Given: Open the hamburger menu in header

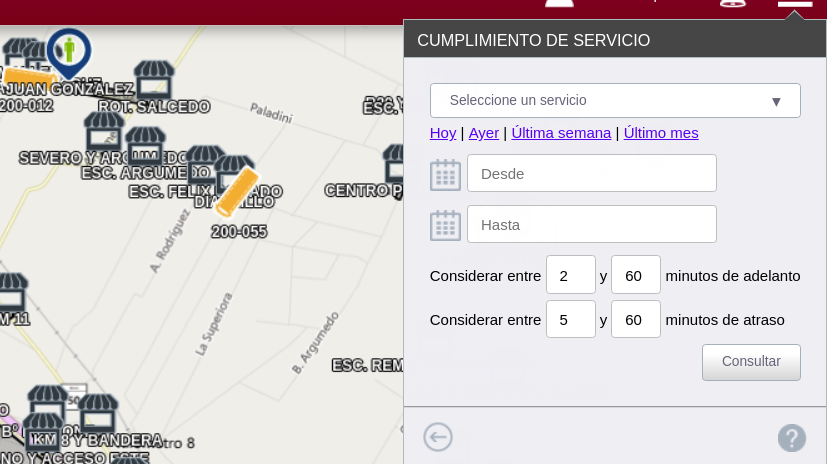Looking at the screenshot, I should [x=795, y=4].
